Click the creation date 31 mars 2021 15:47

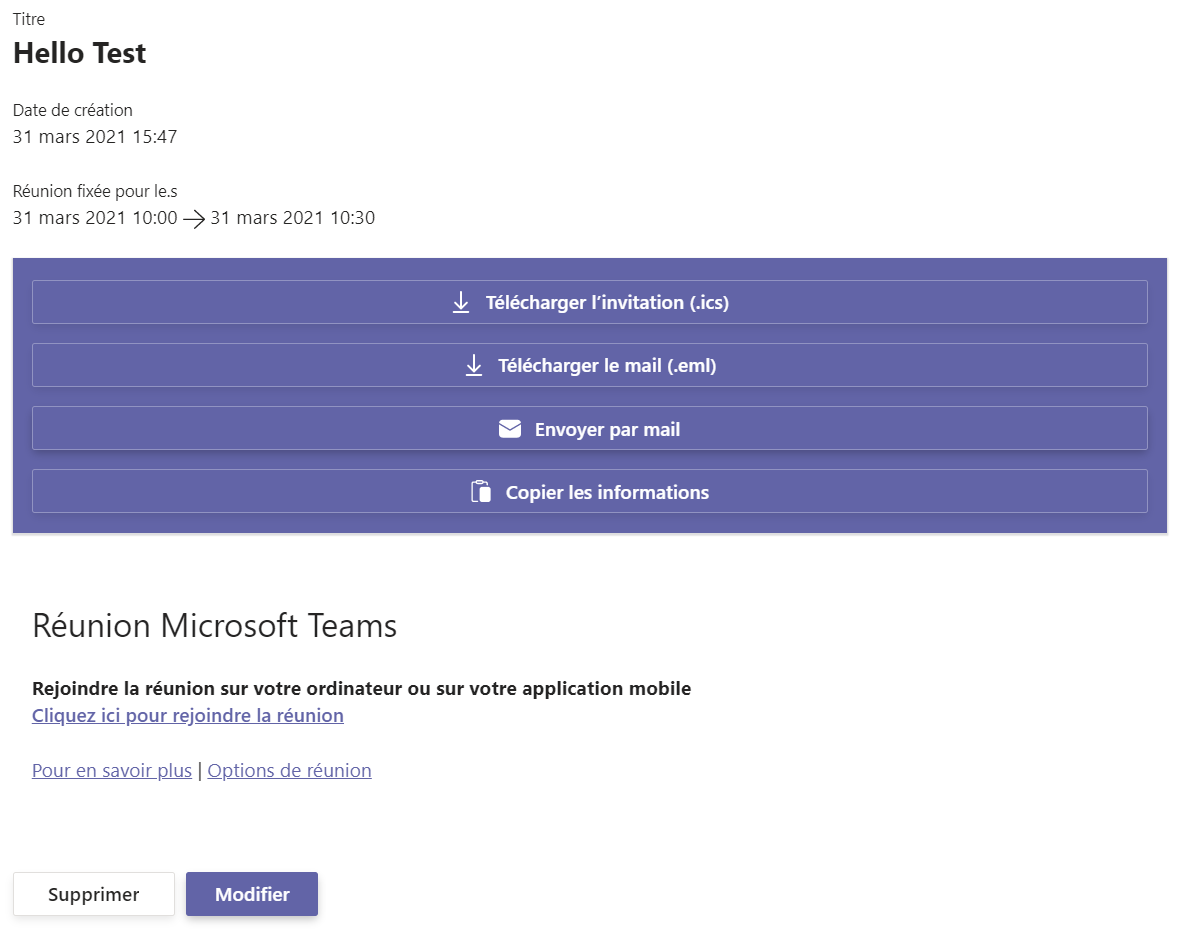(x=95, y=137)
